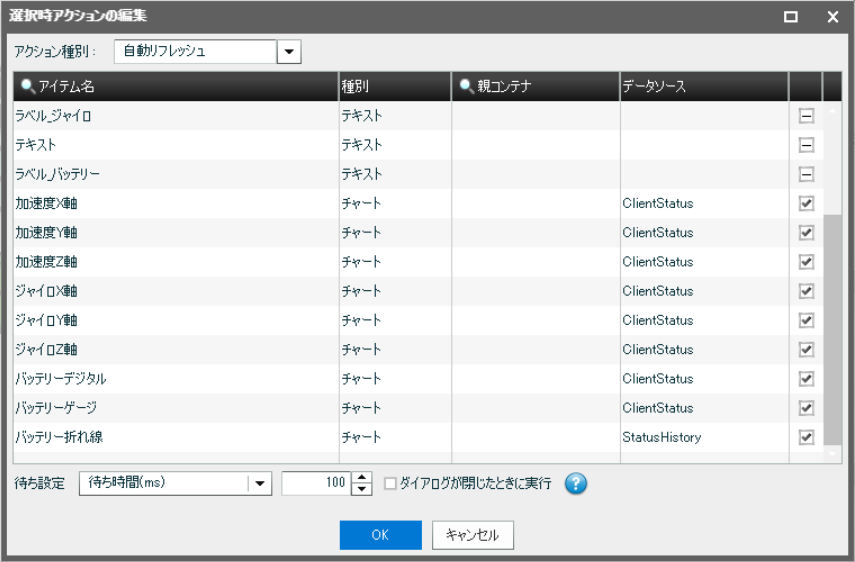The image size is (855, 562).
Task: Toggle minus box for テキスト row
Action: tap(806, 145)
